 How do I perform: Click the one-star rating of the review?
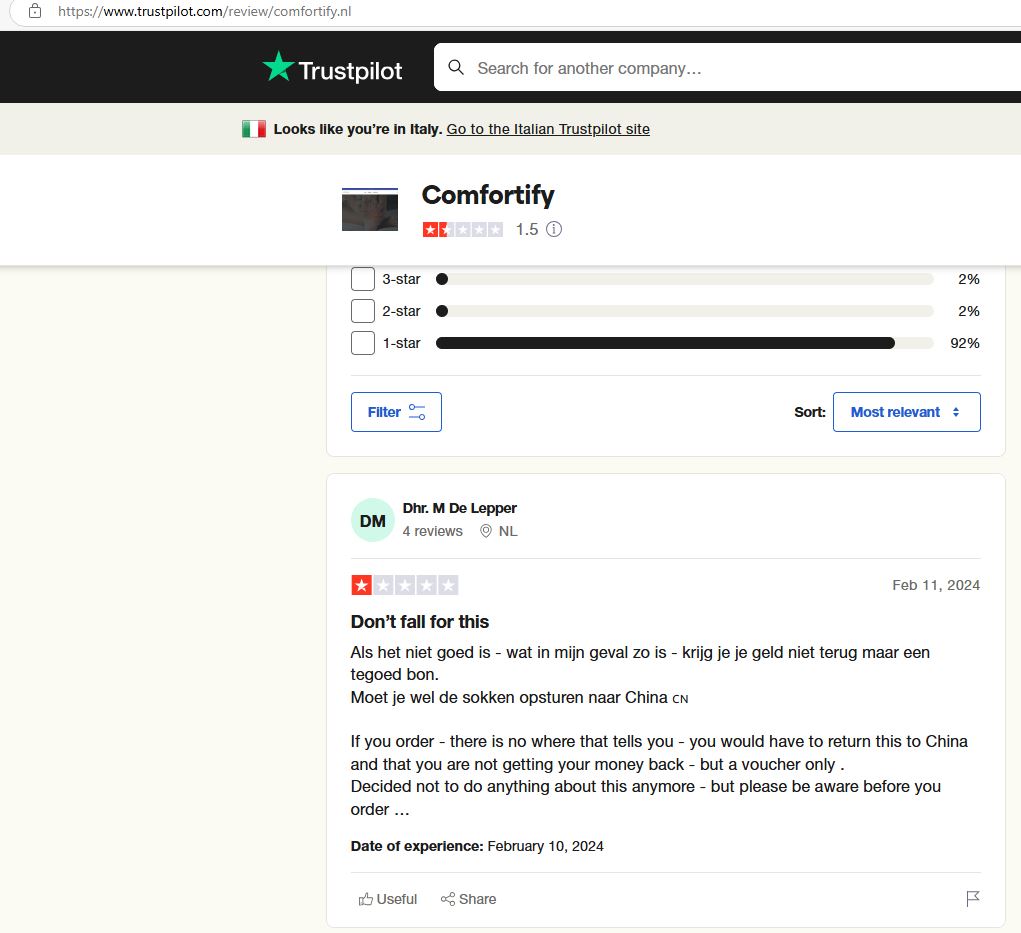404,585
